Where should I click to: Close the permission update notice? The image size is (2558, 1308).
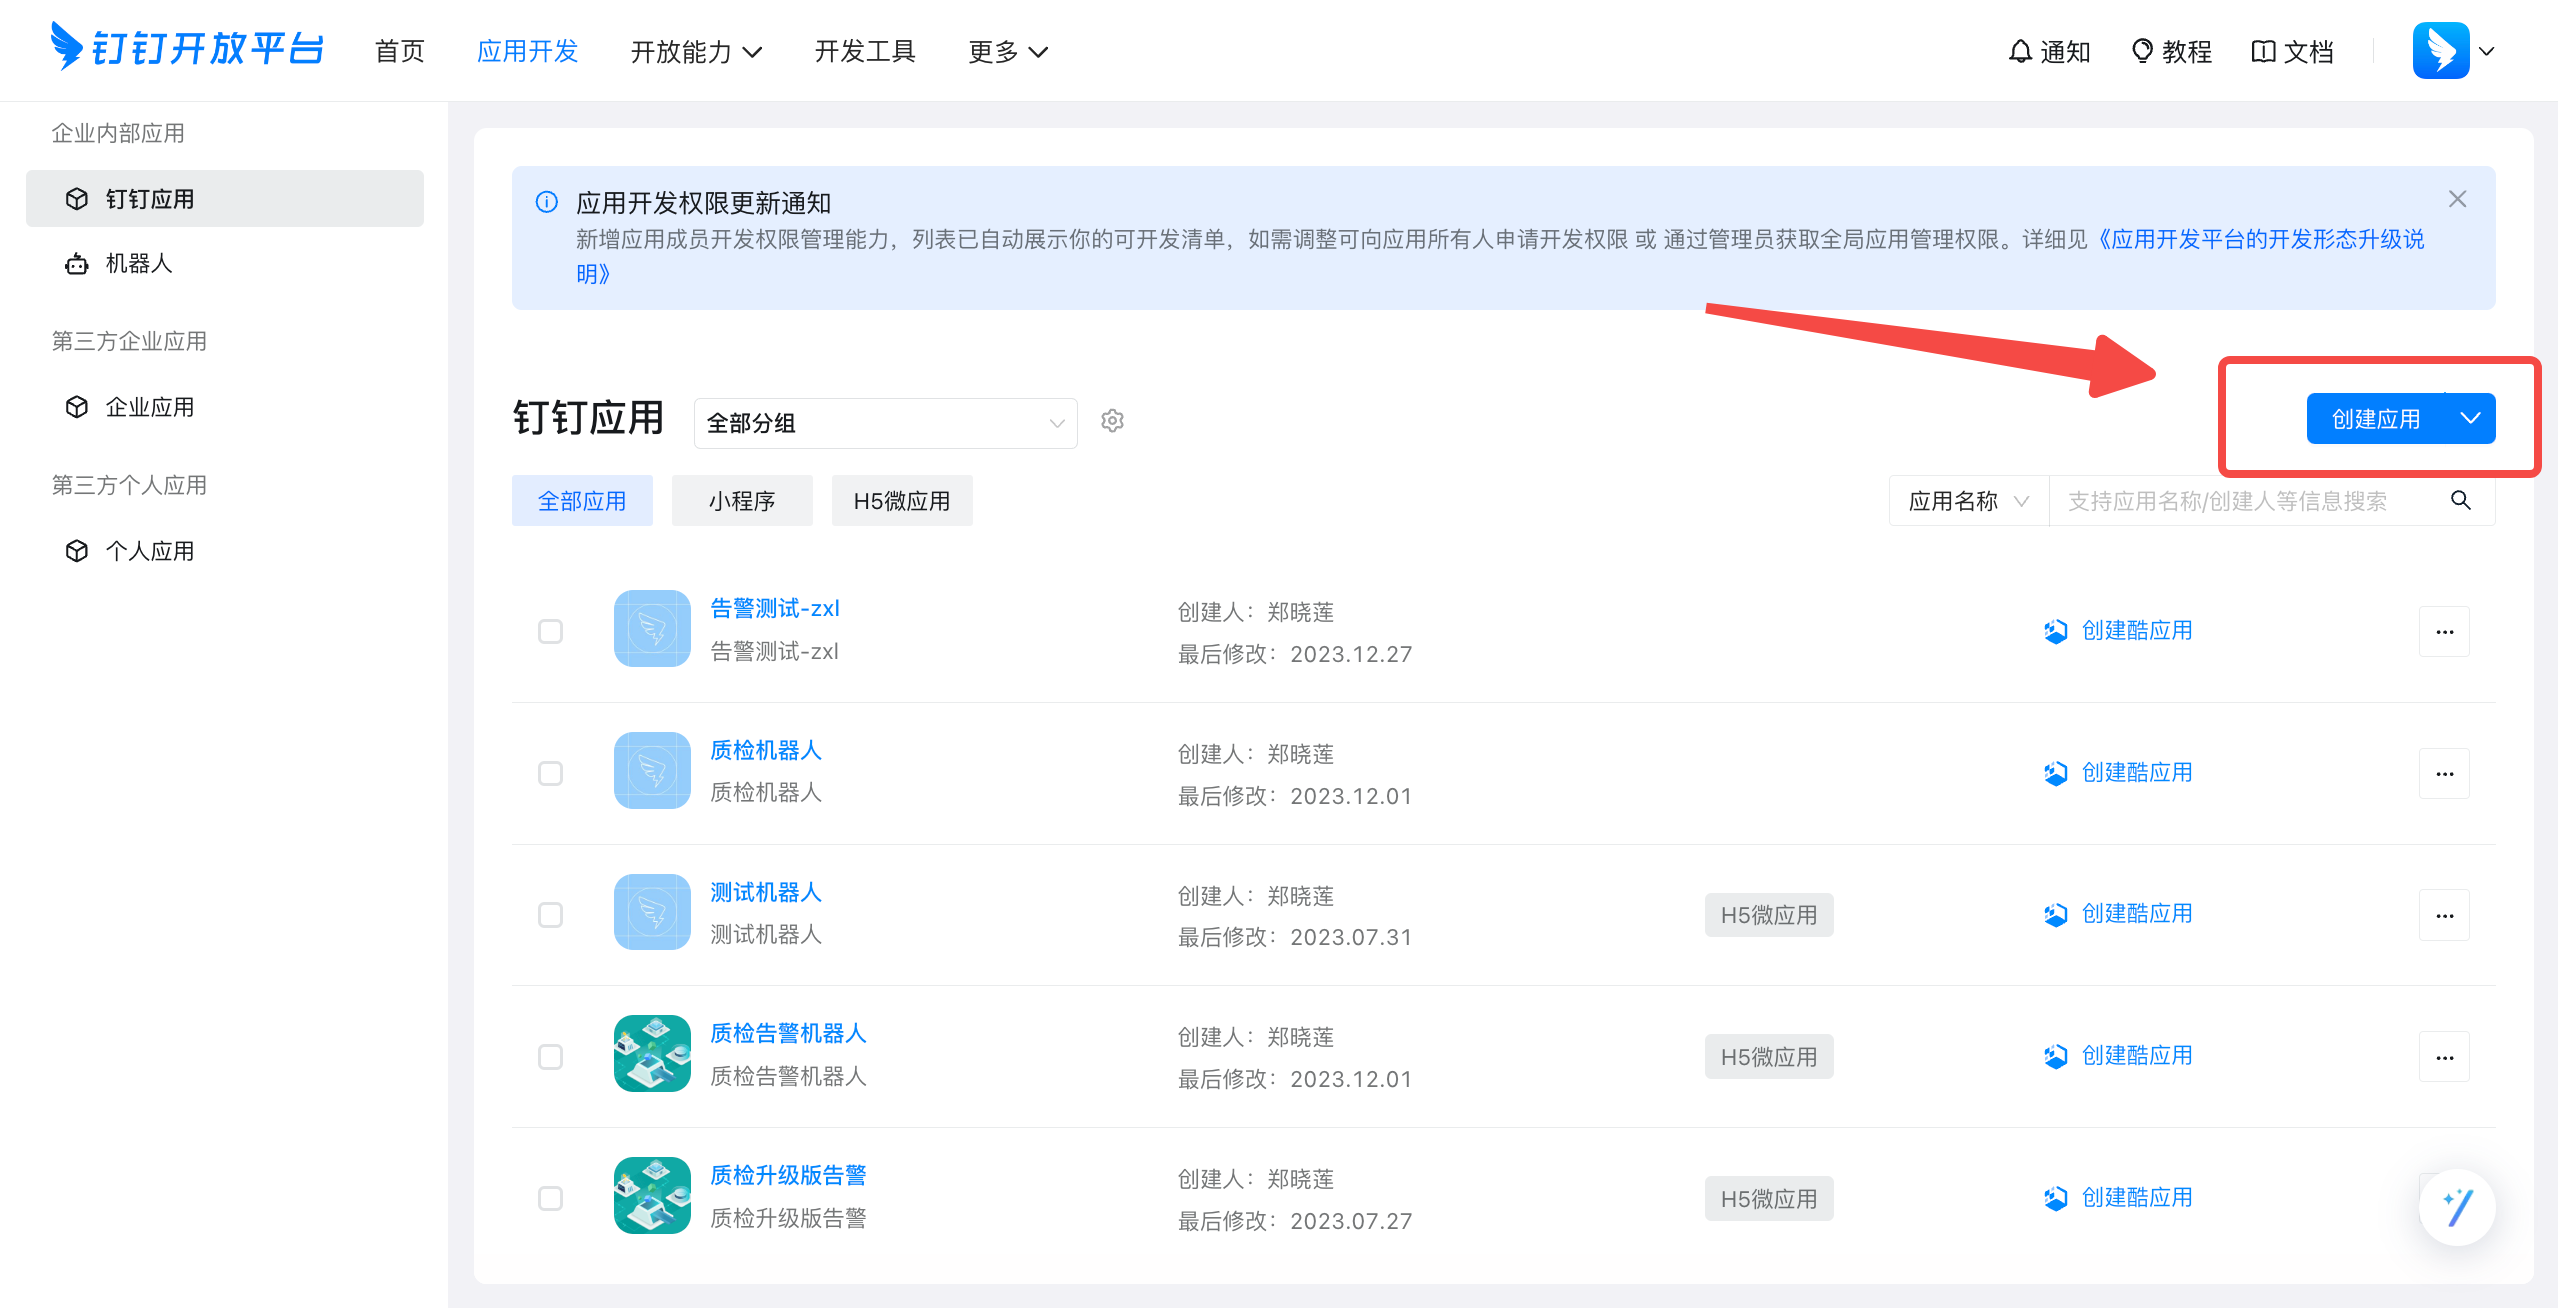coord(2457,199)
